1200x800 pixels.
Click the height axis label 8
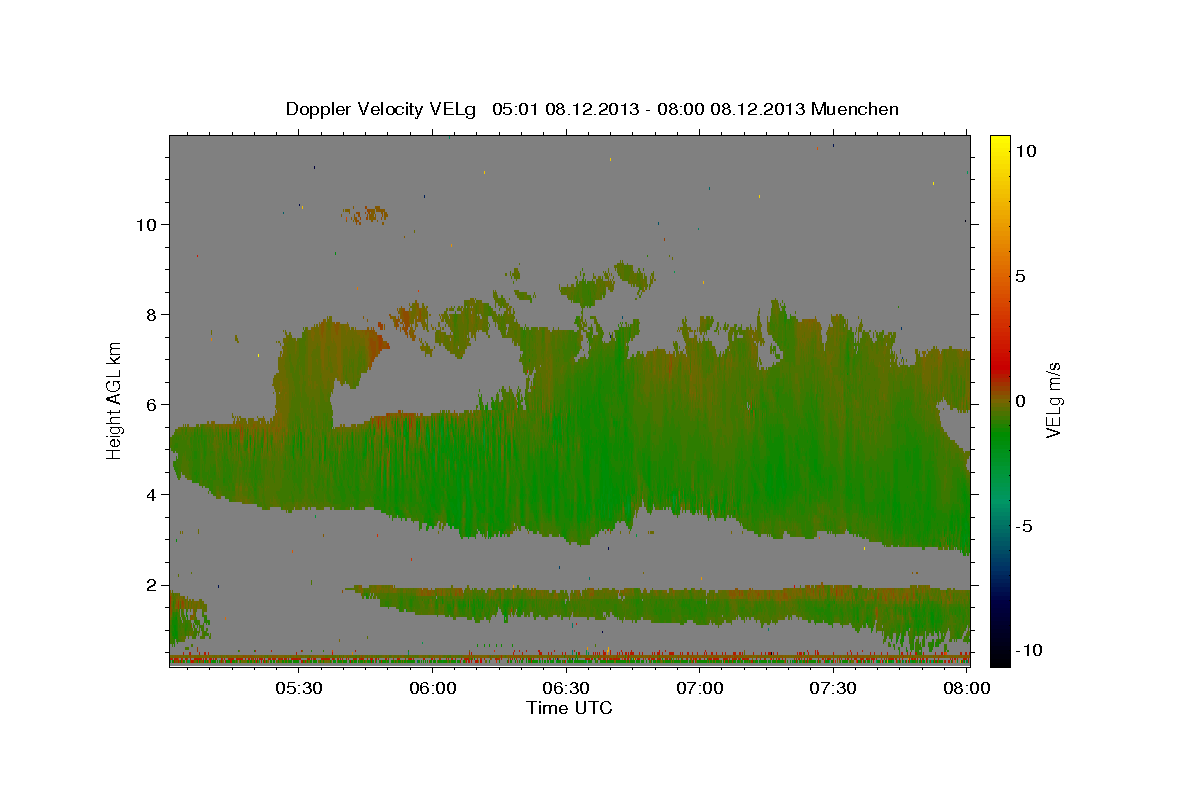pos(152,315)
